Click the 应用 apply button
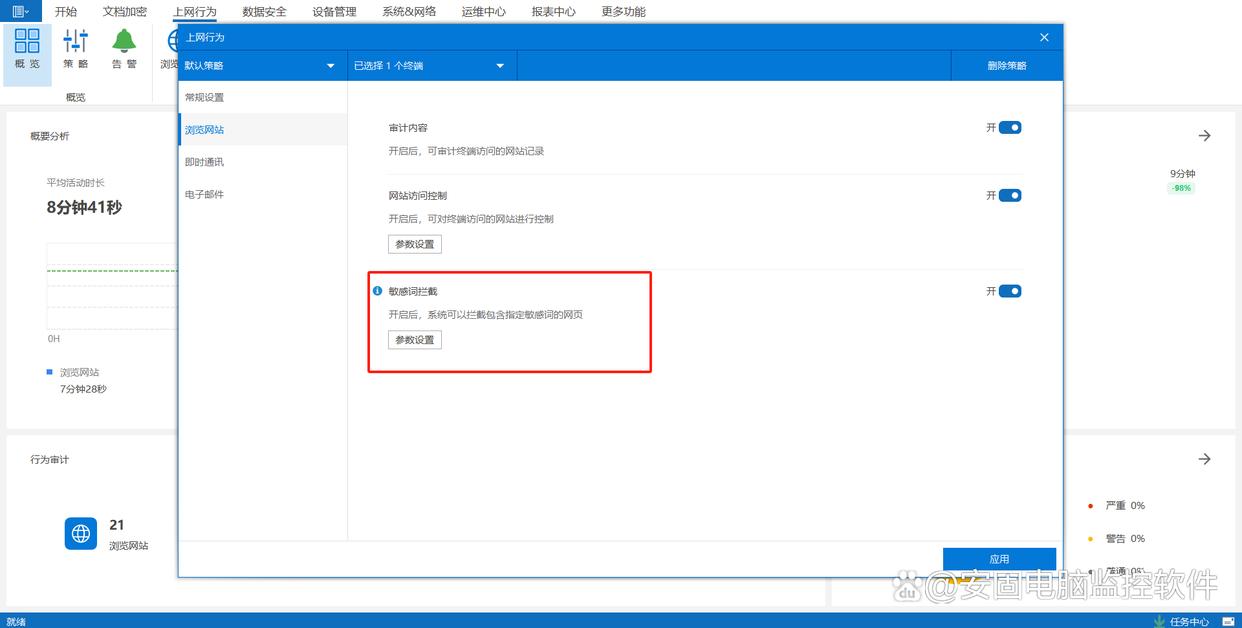Screen dimensions: 1242x628 999,559
